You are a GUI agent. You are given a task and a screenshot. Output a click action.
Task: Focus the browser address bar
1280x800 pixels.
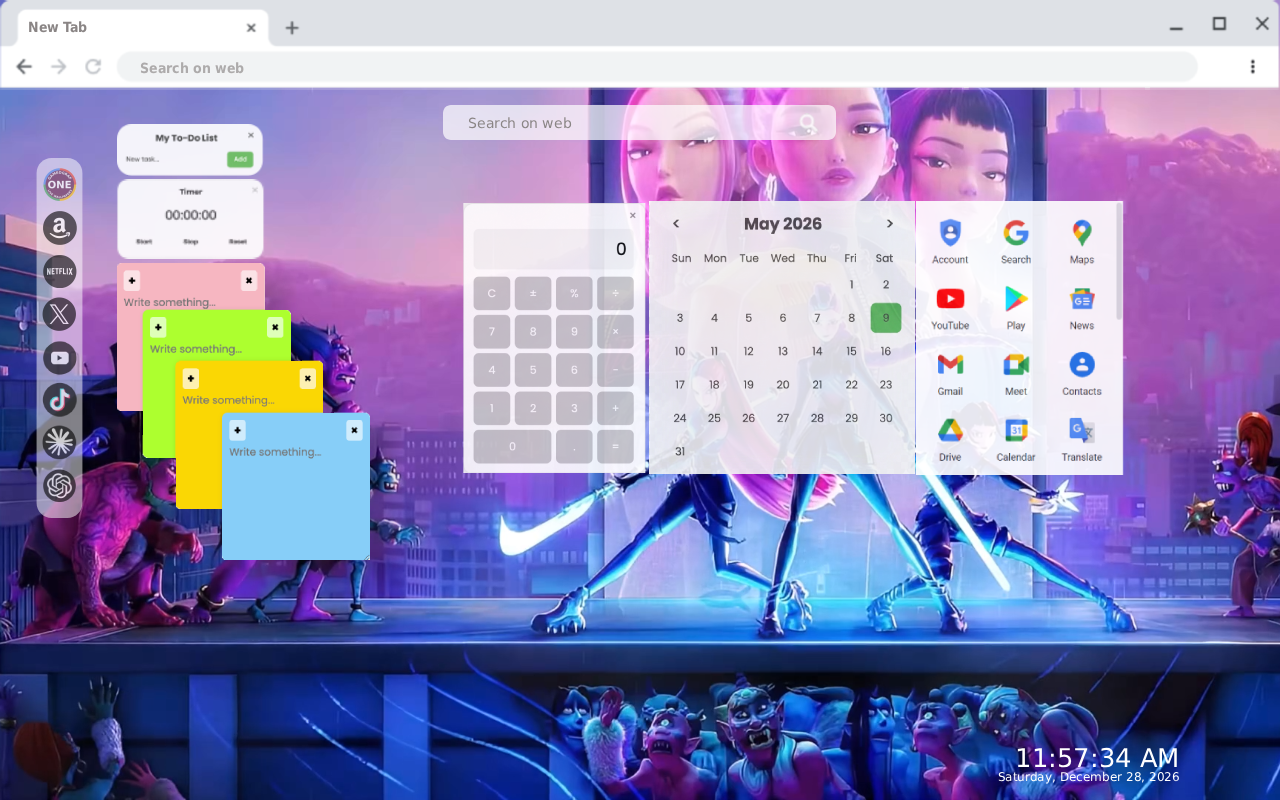coord(657,67)
